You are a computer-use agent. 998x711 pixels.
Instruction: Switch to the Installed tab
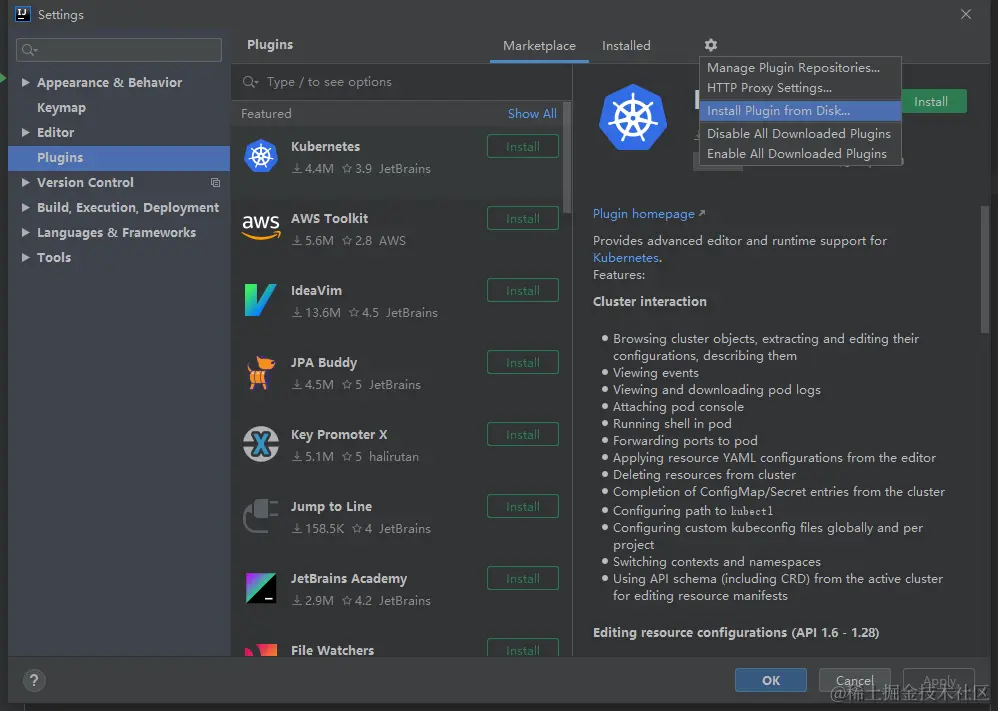pos(626,46)
